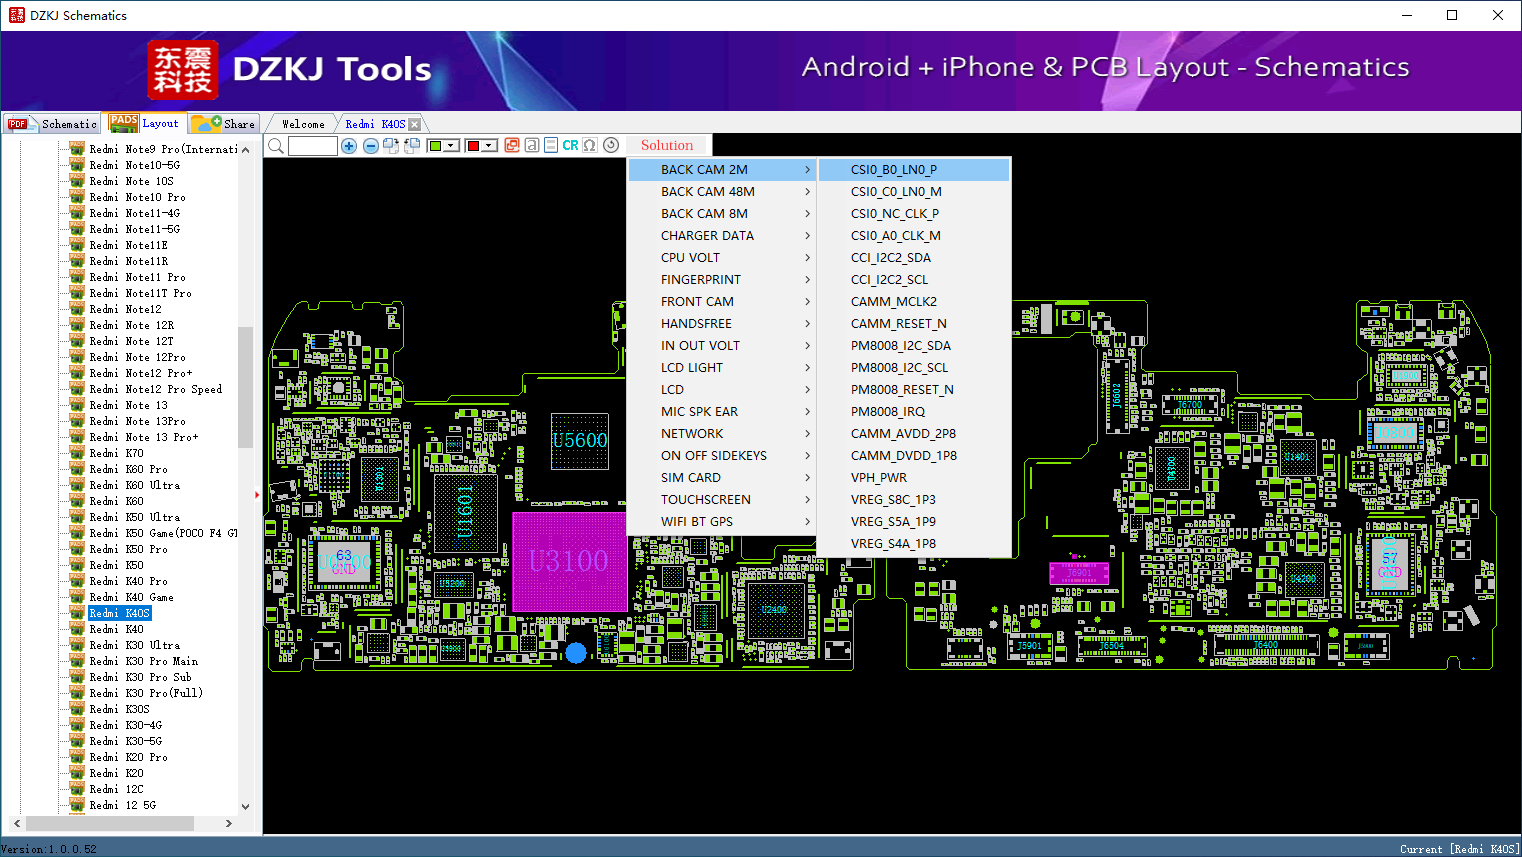Image resolution: width=1522 pixels, height=857 pixels.
Task: Expand the TOUCHSCREEN submenu arrow
Action: click(807, 500)
